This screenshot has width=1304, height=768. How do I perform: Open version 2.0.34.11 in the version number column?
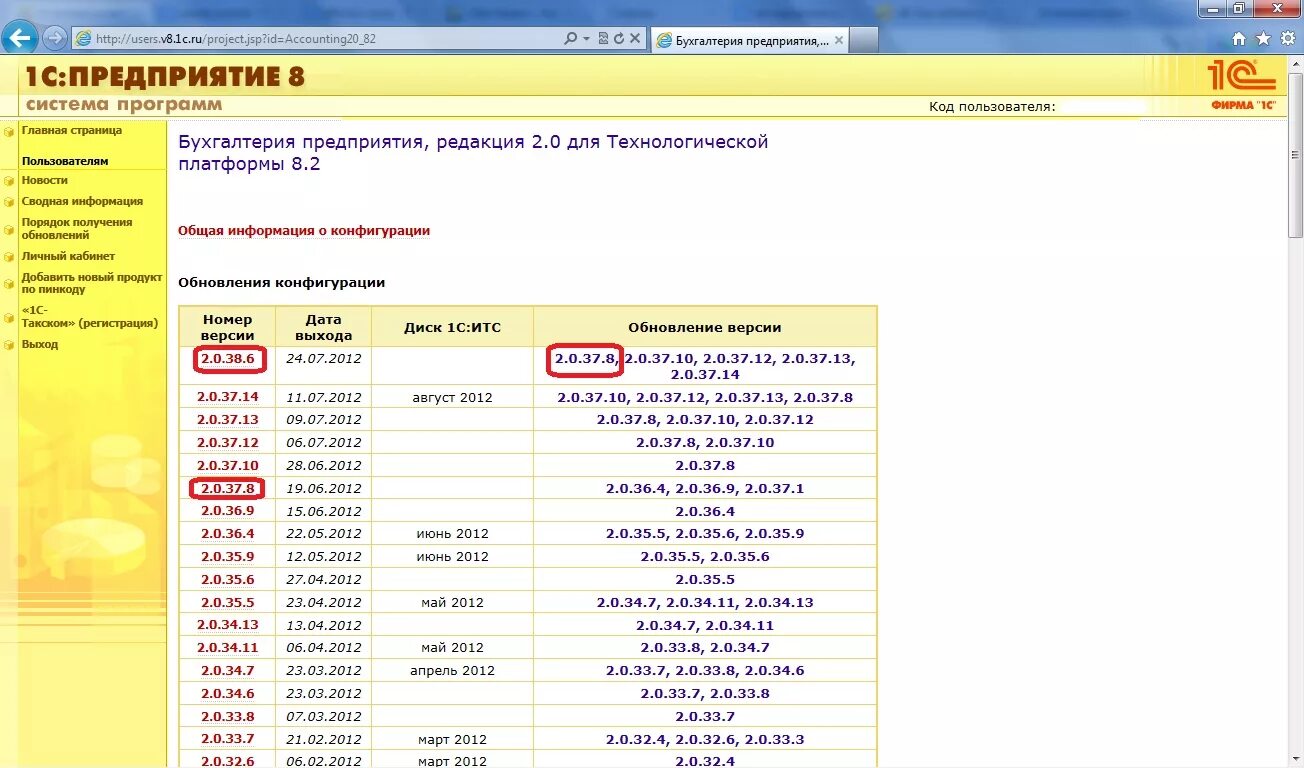[x=228, y=648]
